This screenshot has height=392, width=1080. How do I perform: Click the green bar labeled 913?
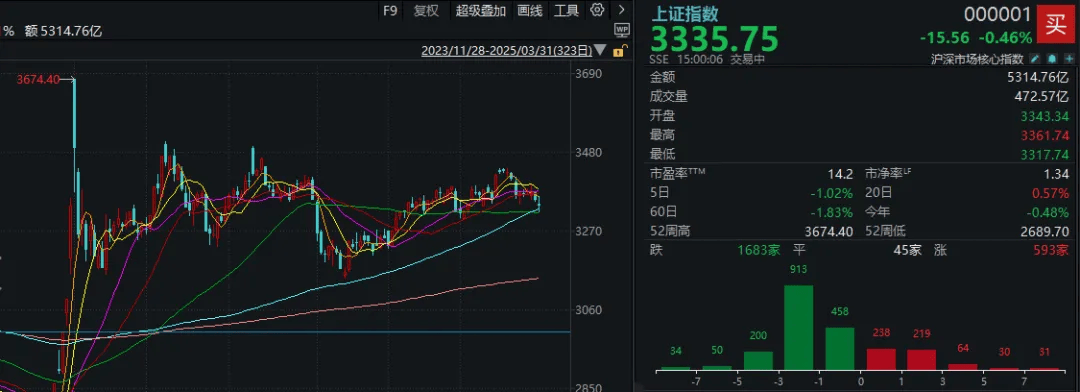[x=798, y=328]
